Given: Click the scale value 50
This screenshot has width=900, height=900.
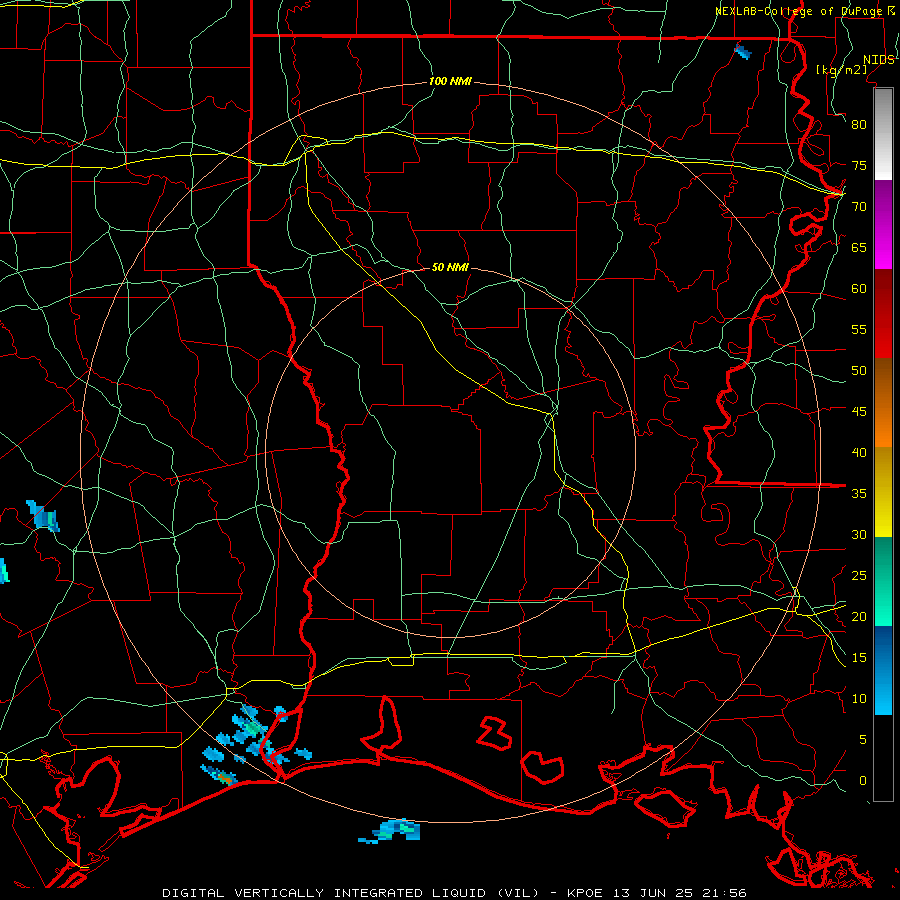Looking at the screenshot, I should pyautogui.click(x=859, y=371).
